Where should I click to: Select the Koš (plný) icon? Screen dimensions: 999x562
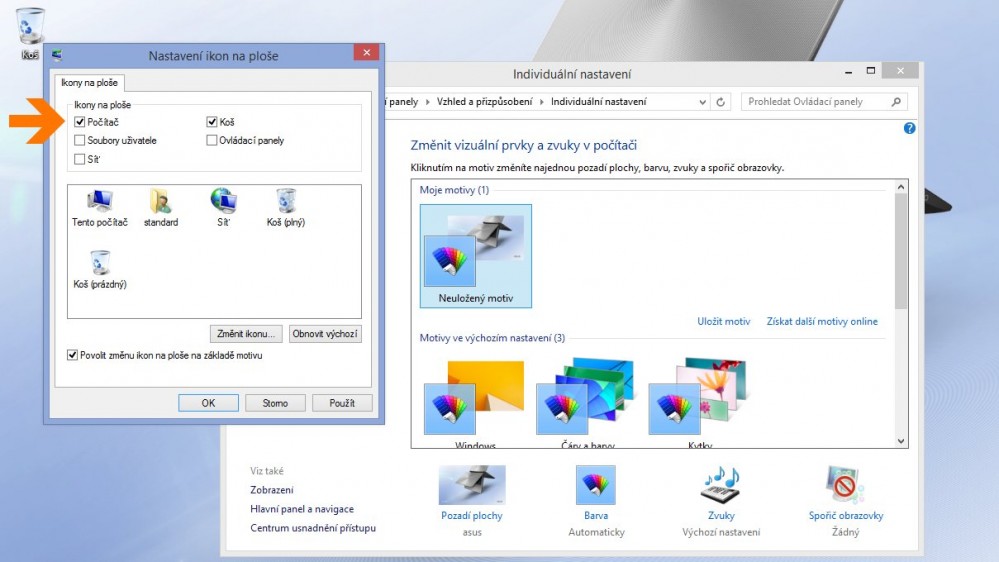pyautogui.click(x=286, y=203)
